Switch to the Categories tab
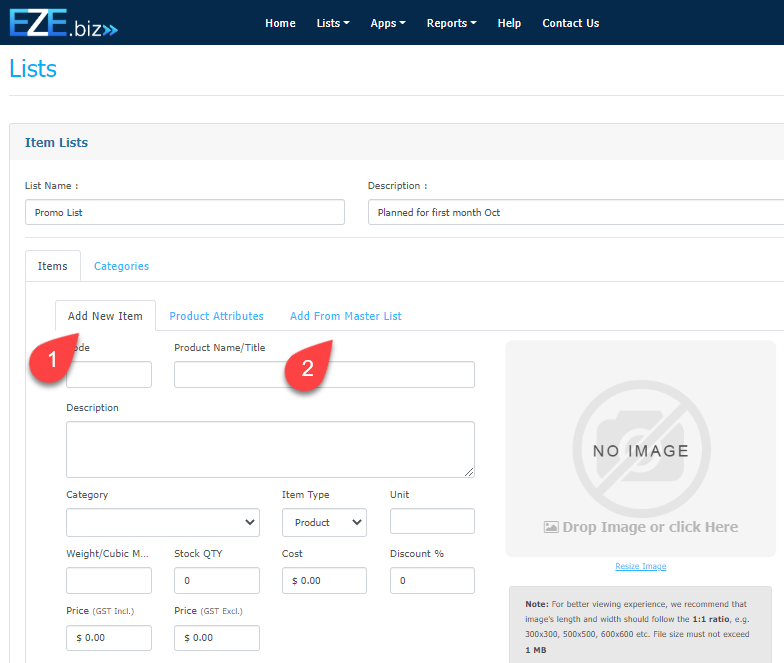Screen dimensions: 784x663 (121, 266)
